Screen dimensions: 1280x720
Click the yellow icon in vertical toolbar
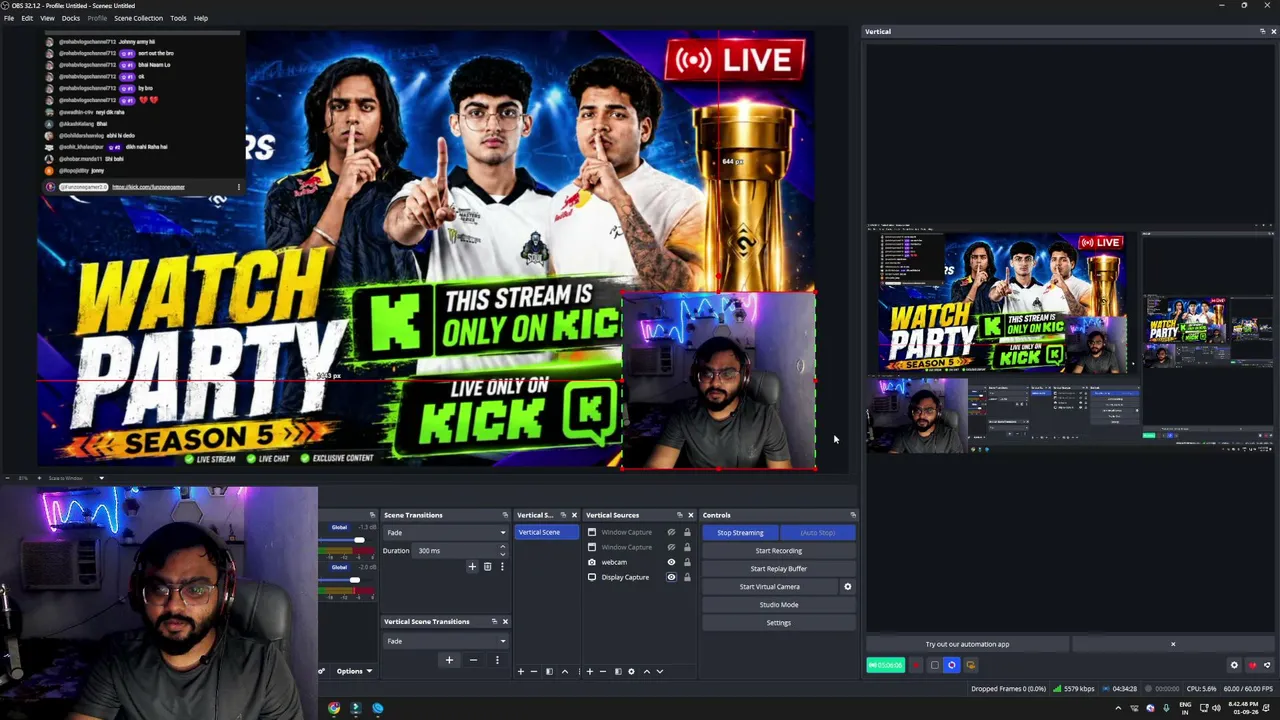(971, 665)
